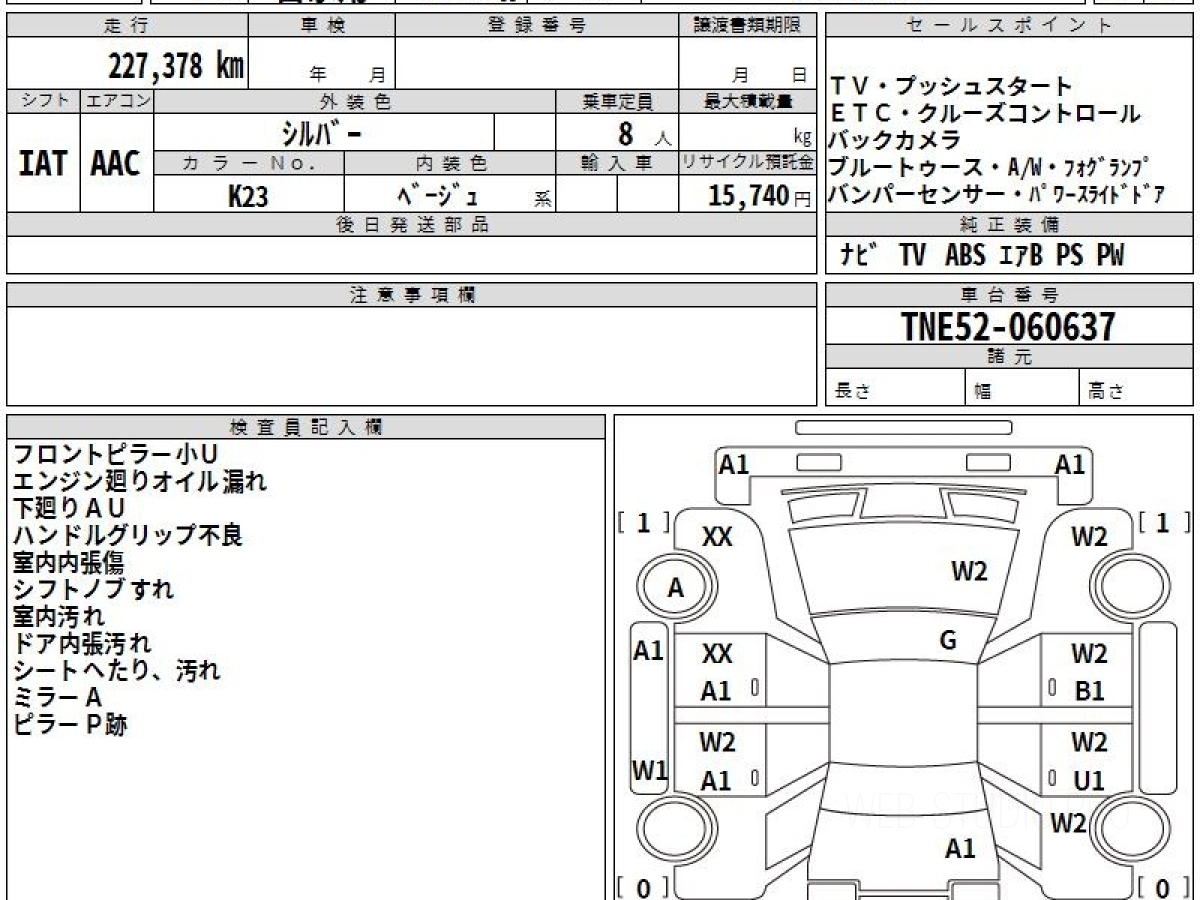This screenshot has height=900, width=1200.
Task: Click the U1 damage mark on the diagram
Action: (x=1089, y=781)
